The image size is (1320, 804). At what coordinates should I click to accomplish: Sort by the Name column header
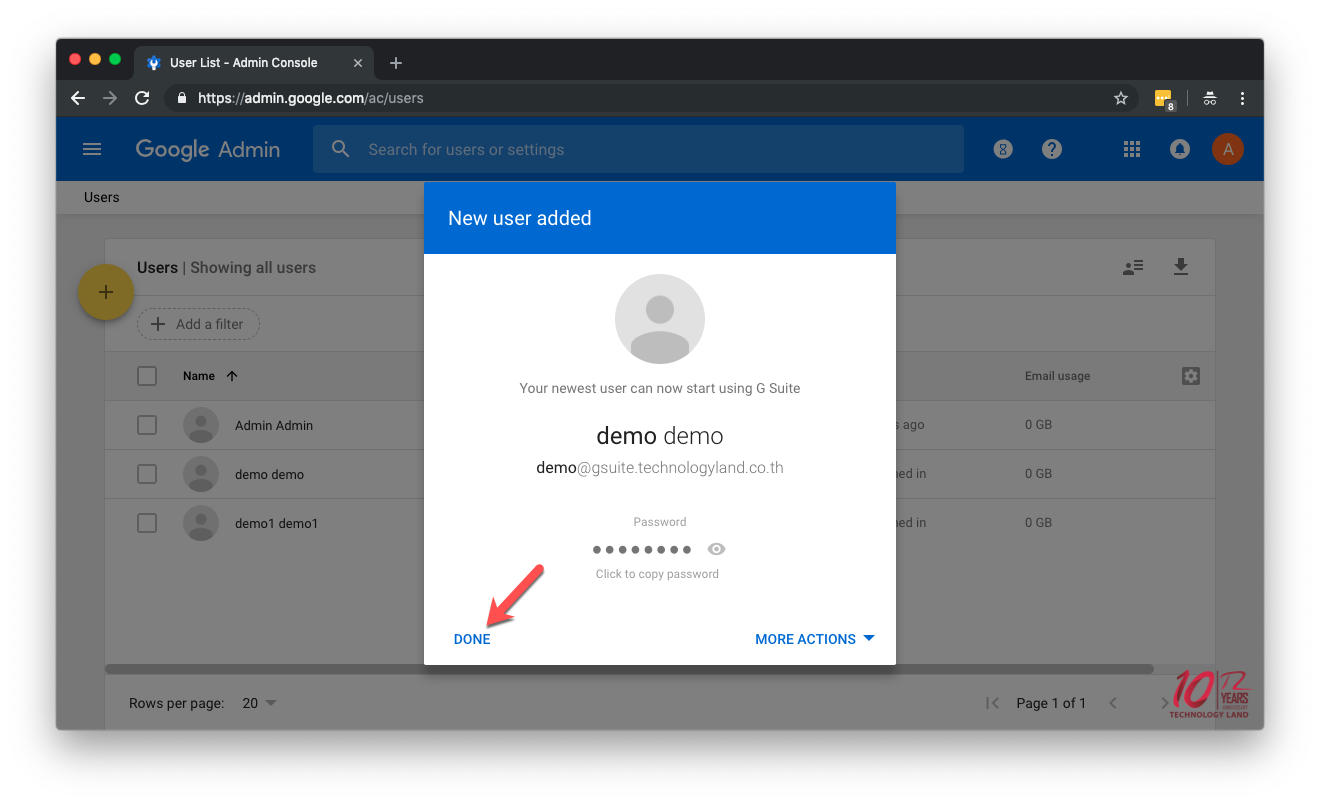click(x=199, y=376)
